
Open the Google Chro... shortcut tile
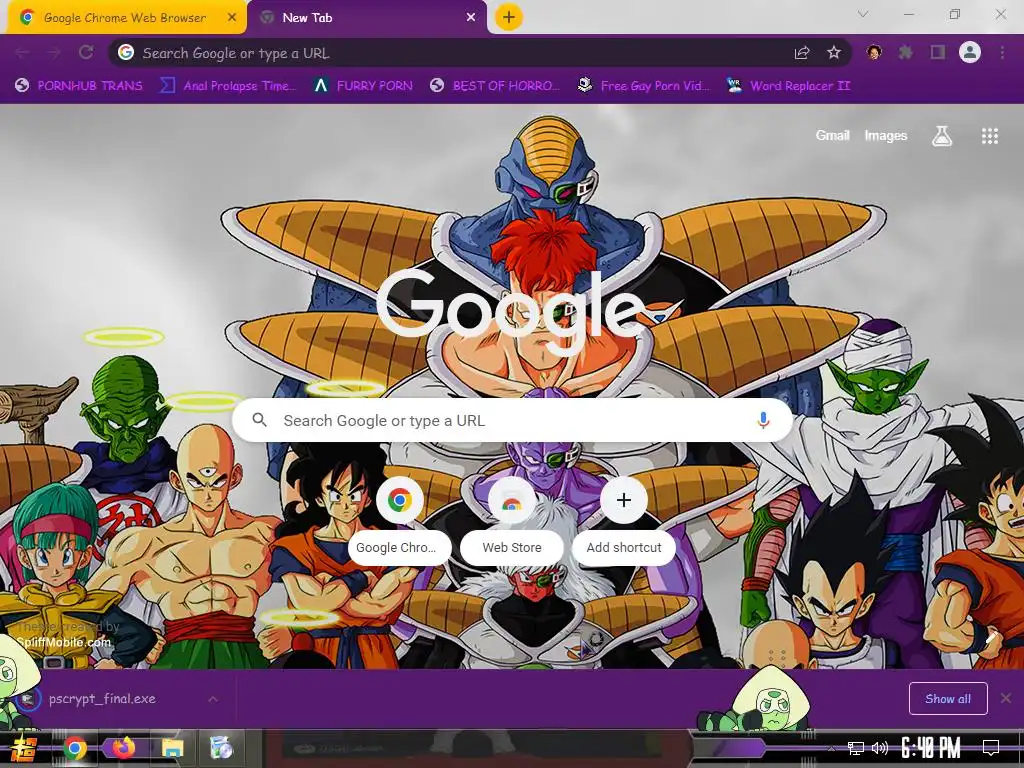(400, 522)
